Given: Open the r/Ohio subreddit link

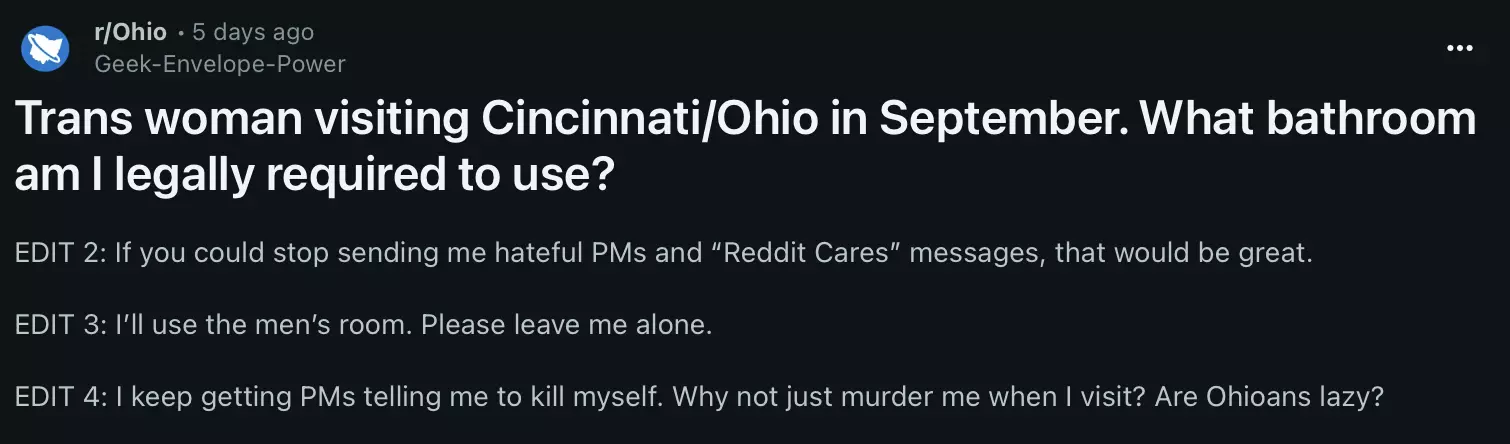Looking at the screenshot, I should 130,32.
